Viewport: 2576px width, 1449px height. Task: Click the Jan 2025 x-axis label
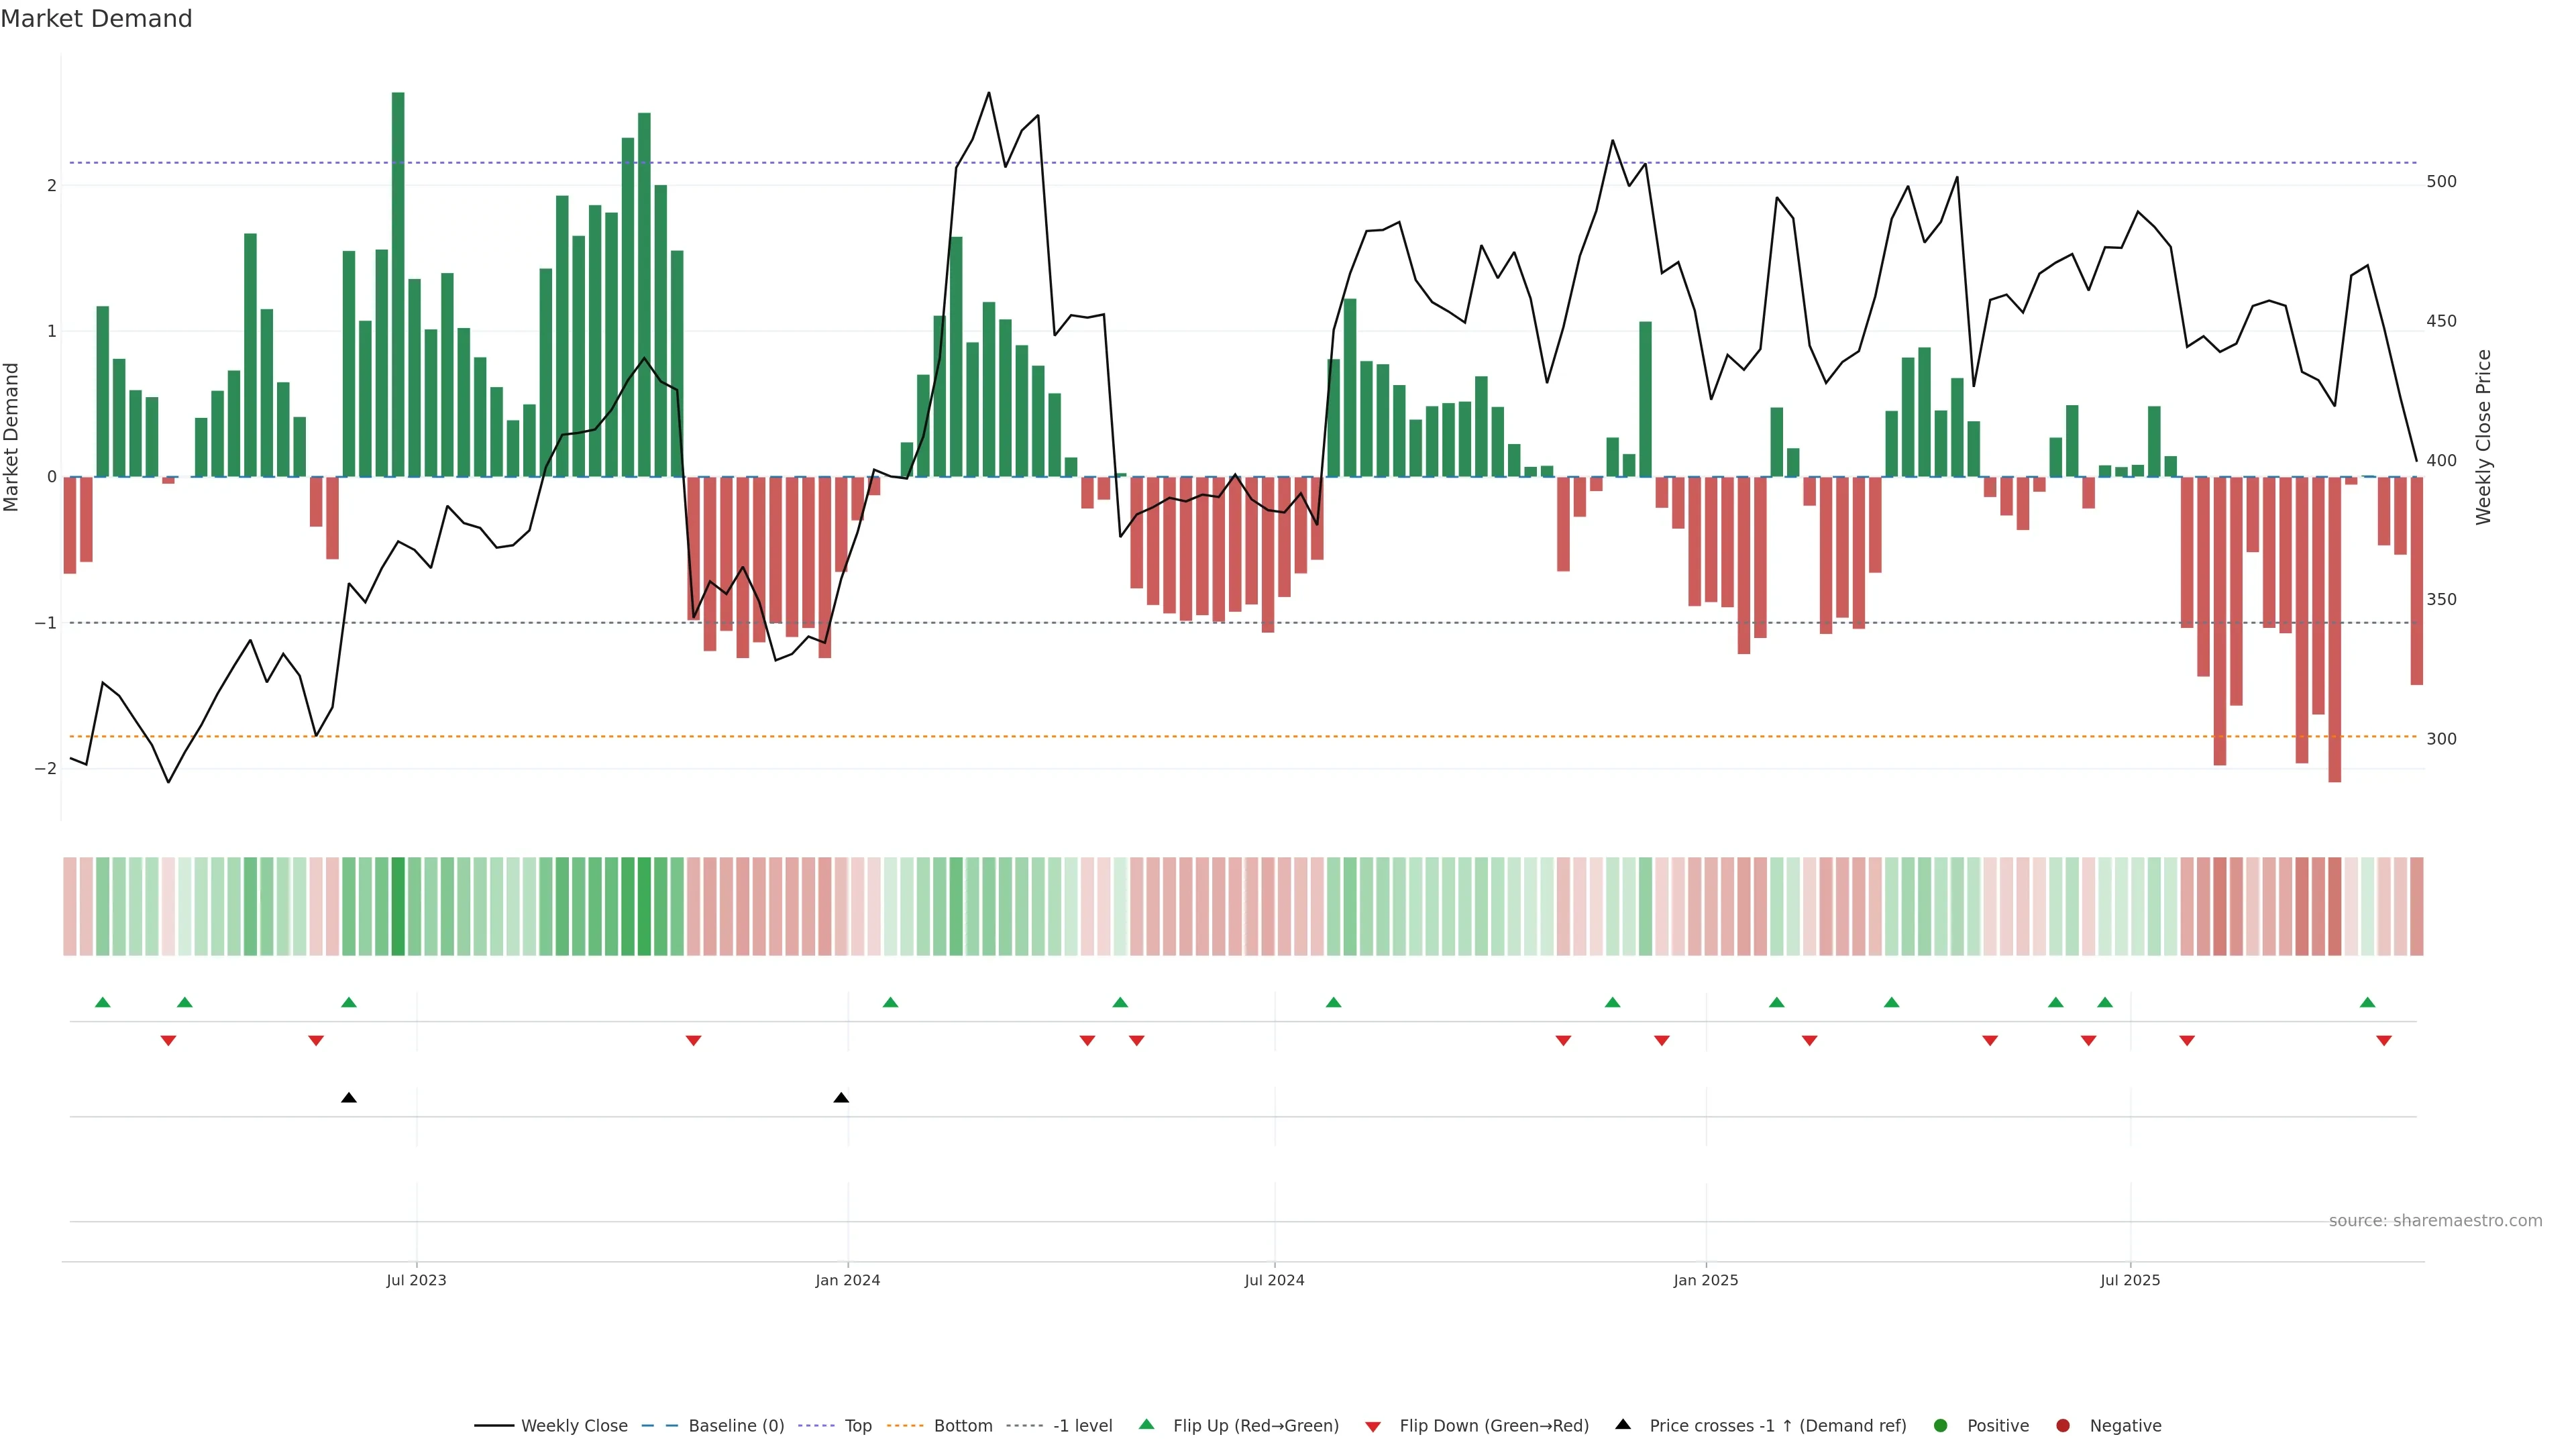(x=1706, y=1280)
